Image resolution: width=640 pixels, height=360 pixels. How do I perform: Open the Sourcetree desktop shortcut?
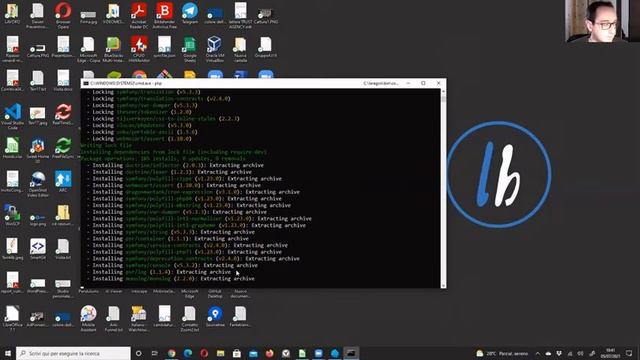pos(215,316)
